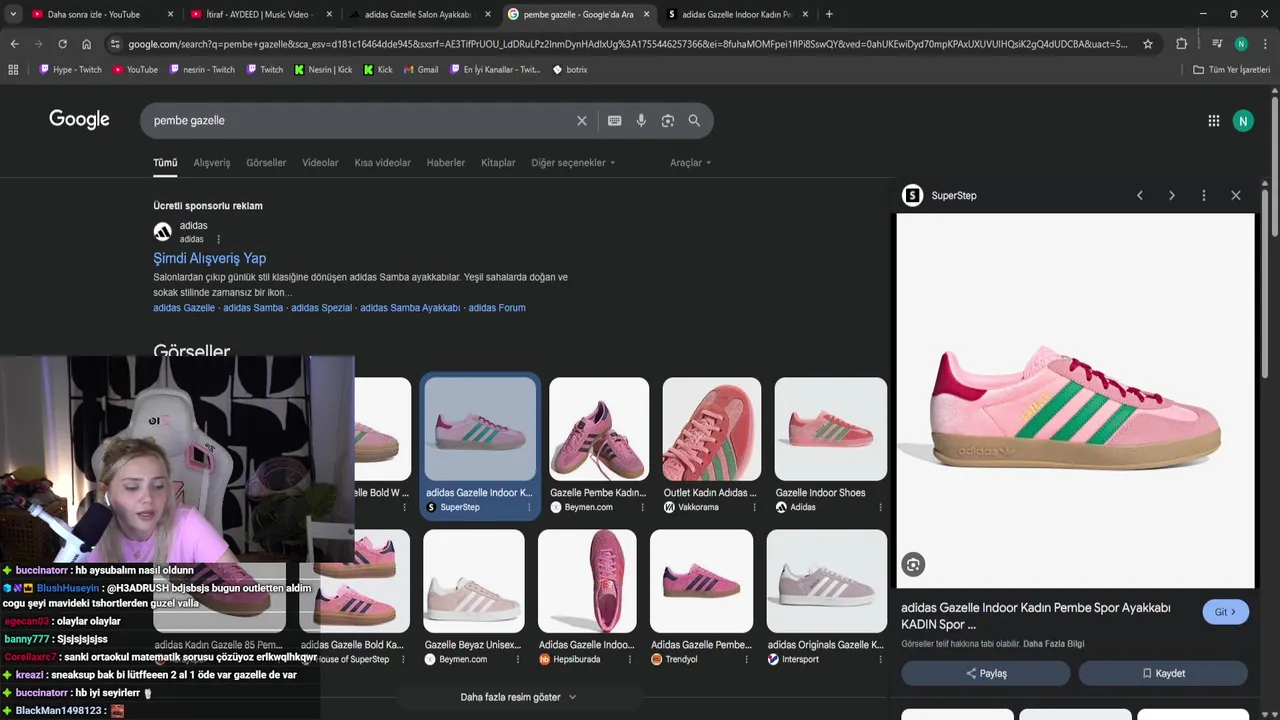1280x720 pixels.
Task: Open the 'adidas Forum' sitelink
Action: click(497, 308)
